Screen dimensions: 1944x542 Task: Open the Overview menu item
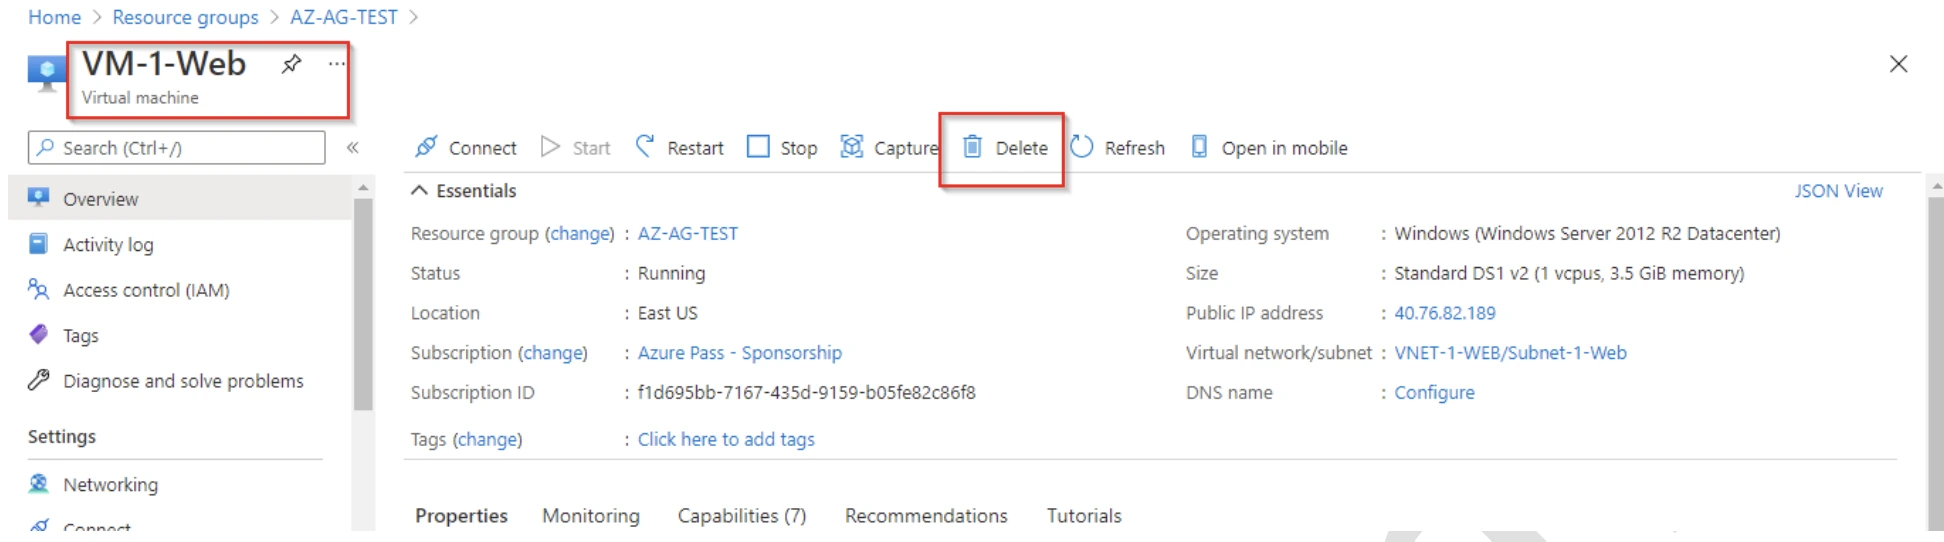(180, 198)
